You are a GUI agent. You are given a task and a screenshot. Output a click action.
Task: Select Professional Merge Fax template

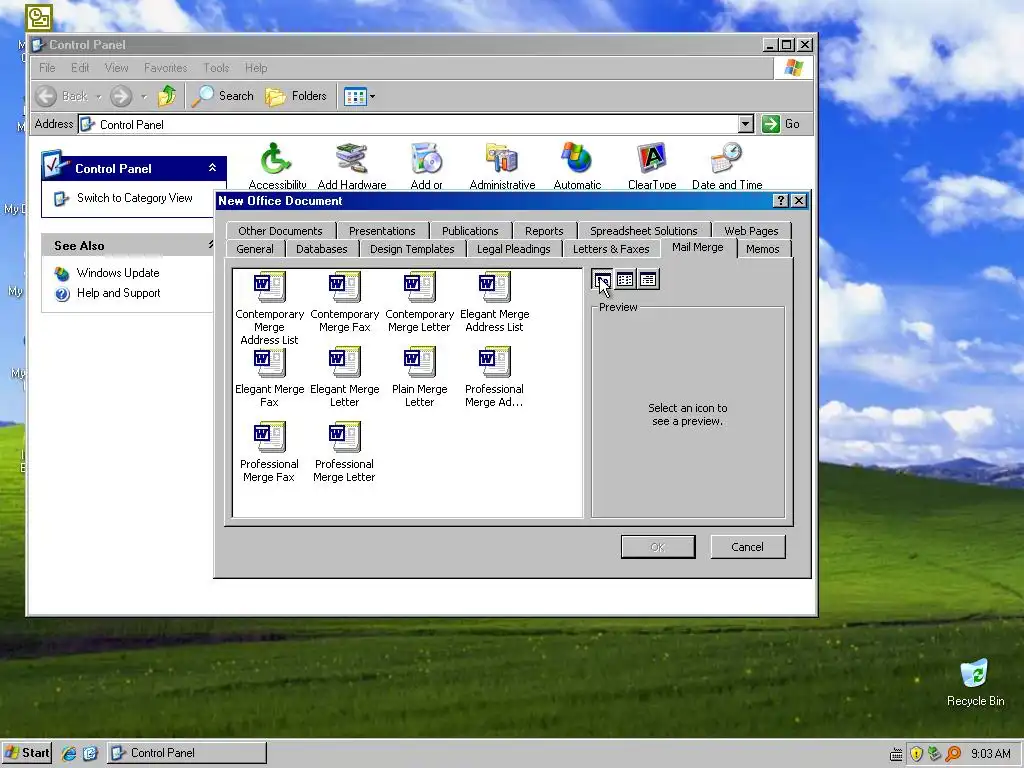[x=269, y=452]
